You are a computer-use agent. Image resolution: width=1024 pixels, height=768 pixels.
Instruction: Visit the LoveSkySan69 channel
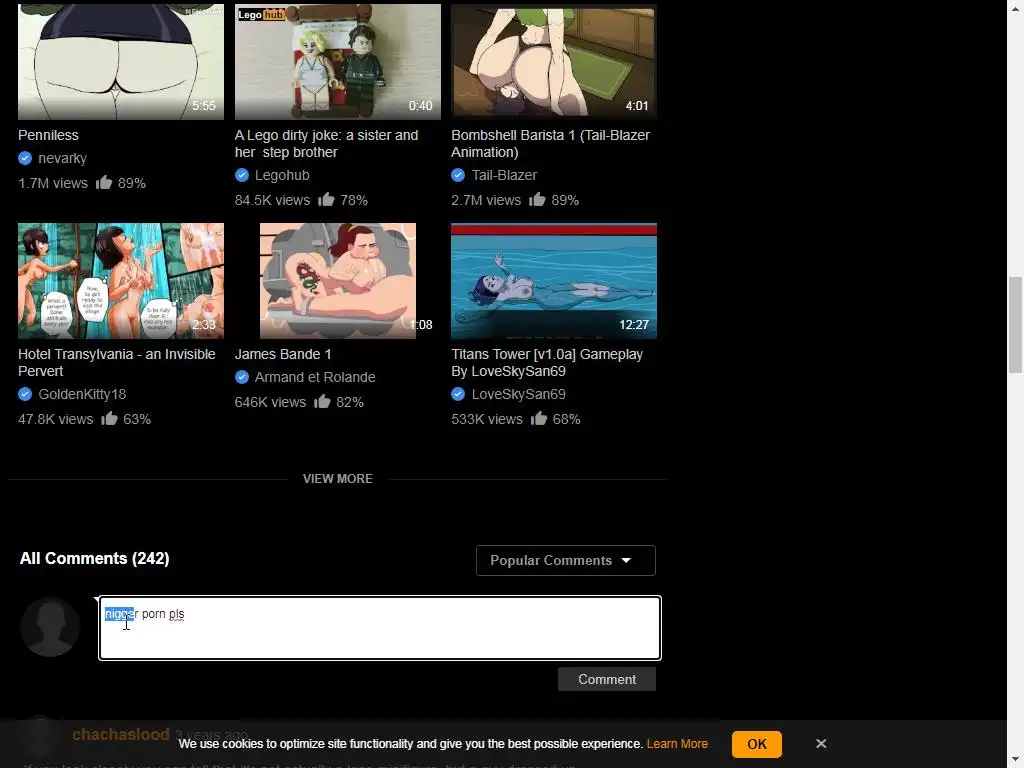pos(519,394)
